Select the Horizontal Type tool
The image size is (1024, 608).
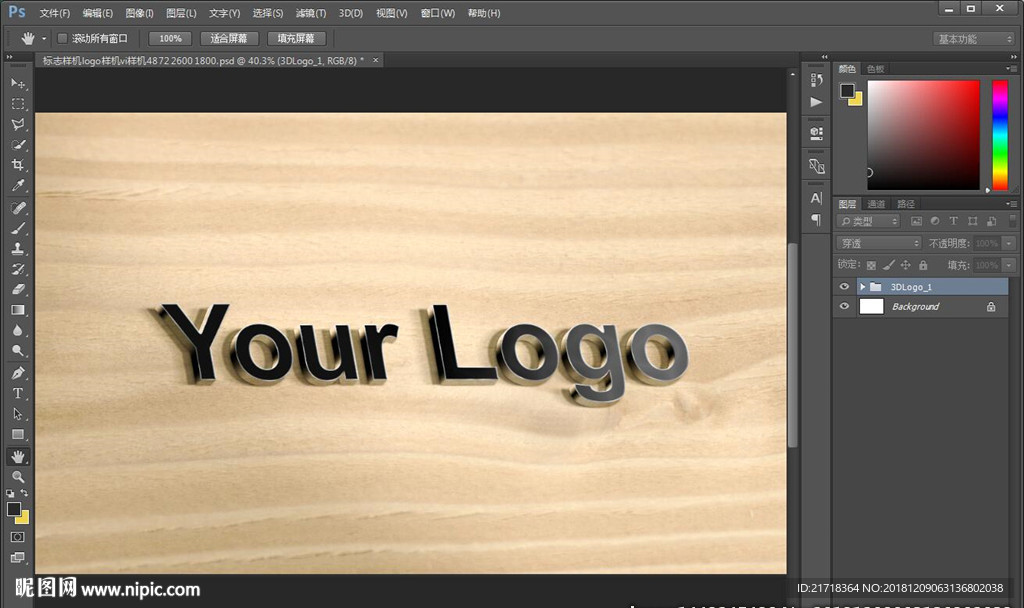click(18, 393)
